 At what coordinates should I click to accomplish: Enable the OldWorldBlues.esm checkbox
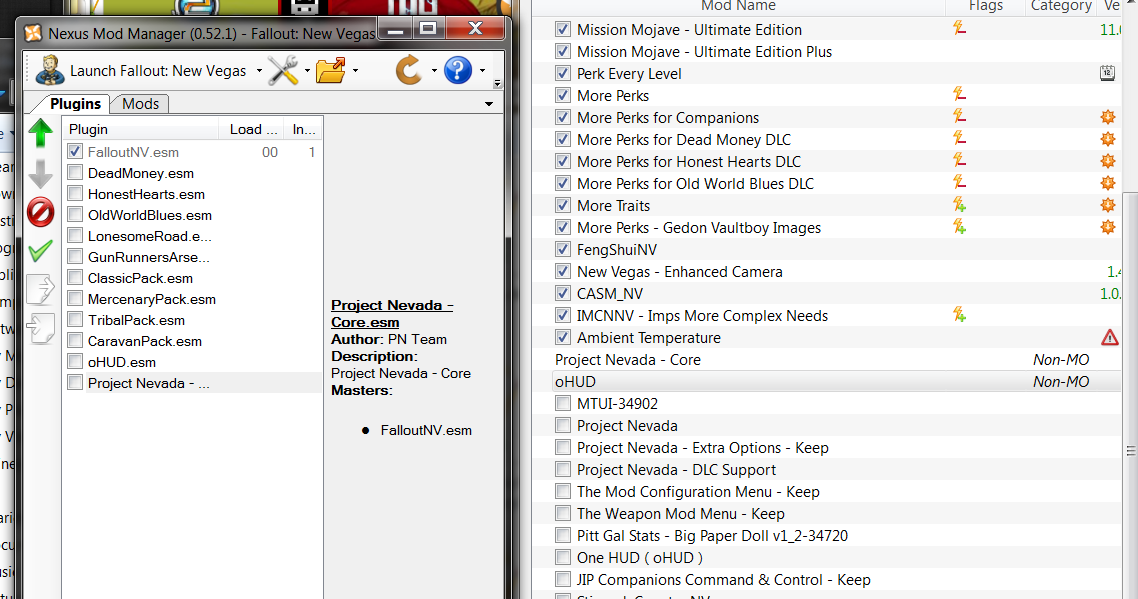[x=75, y=214]
